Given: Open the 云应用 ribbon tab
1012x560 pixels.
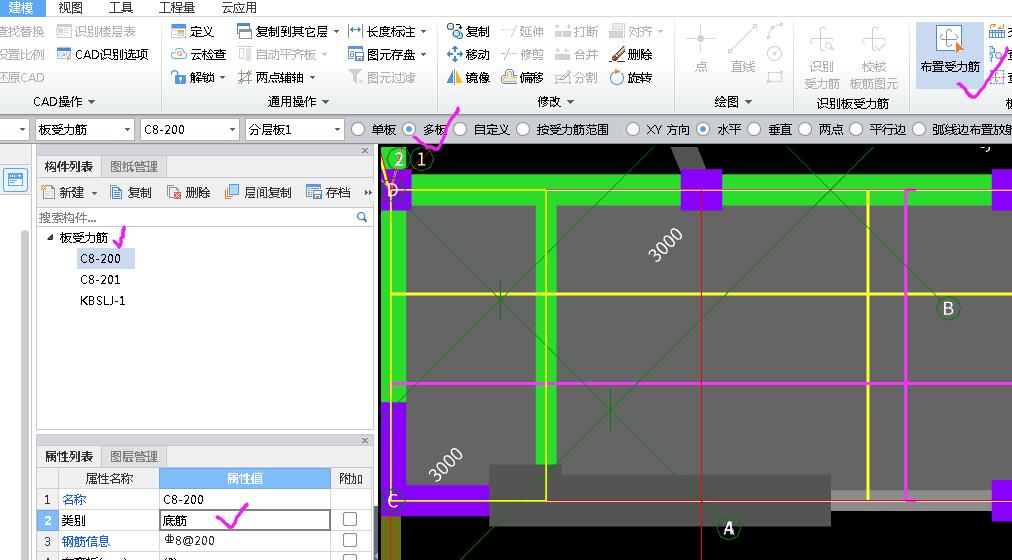Looking at the screenshot, I should pos(239,8).
